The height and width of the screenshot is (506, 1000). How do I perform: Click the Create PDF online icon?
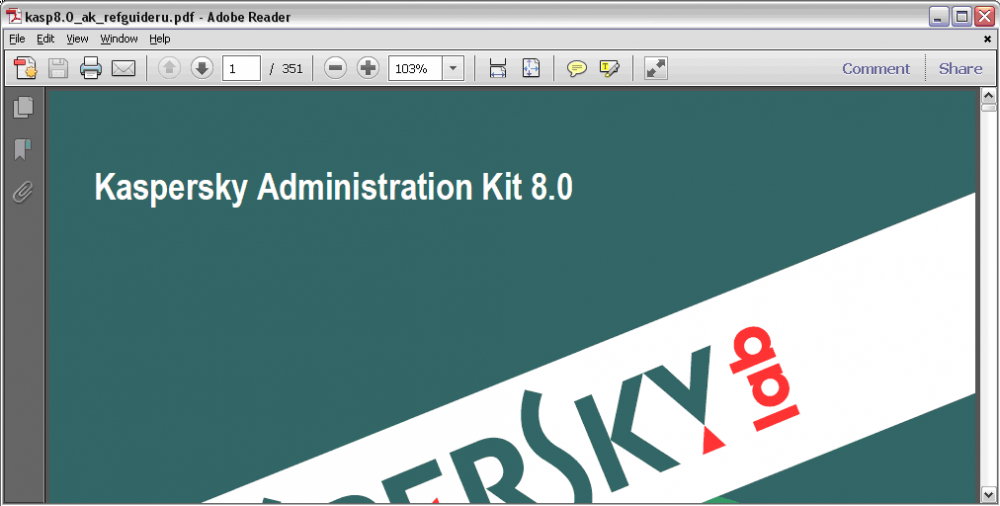(x=26, y=68)
